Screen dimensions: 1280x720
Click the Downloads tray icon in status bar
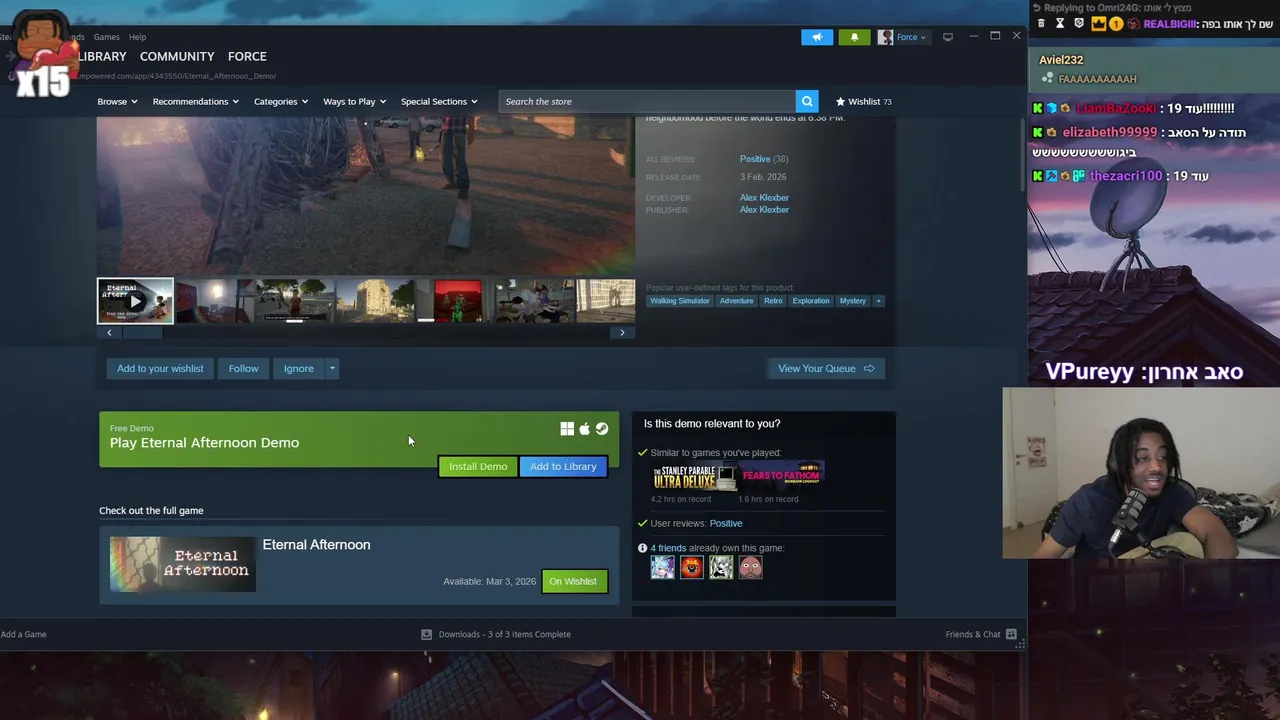point(427,634)
